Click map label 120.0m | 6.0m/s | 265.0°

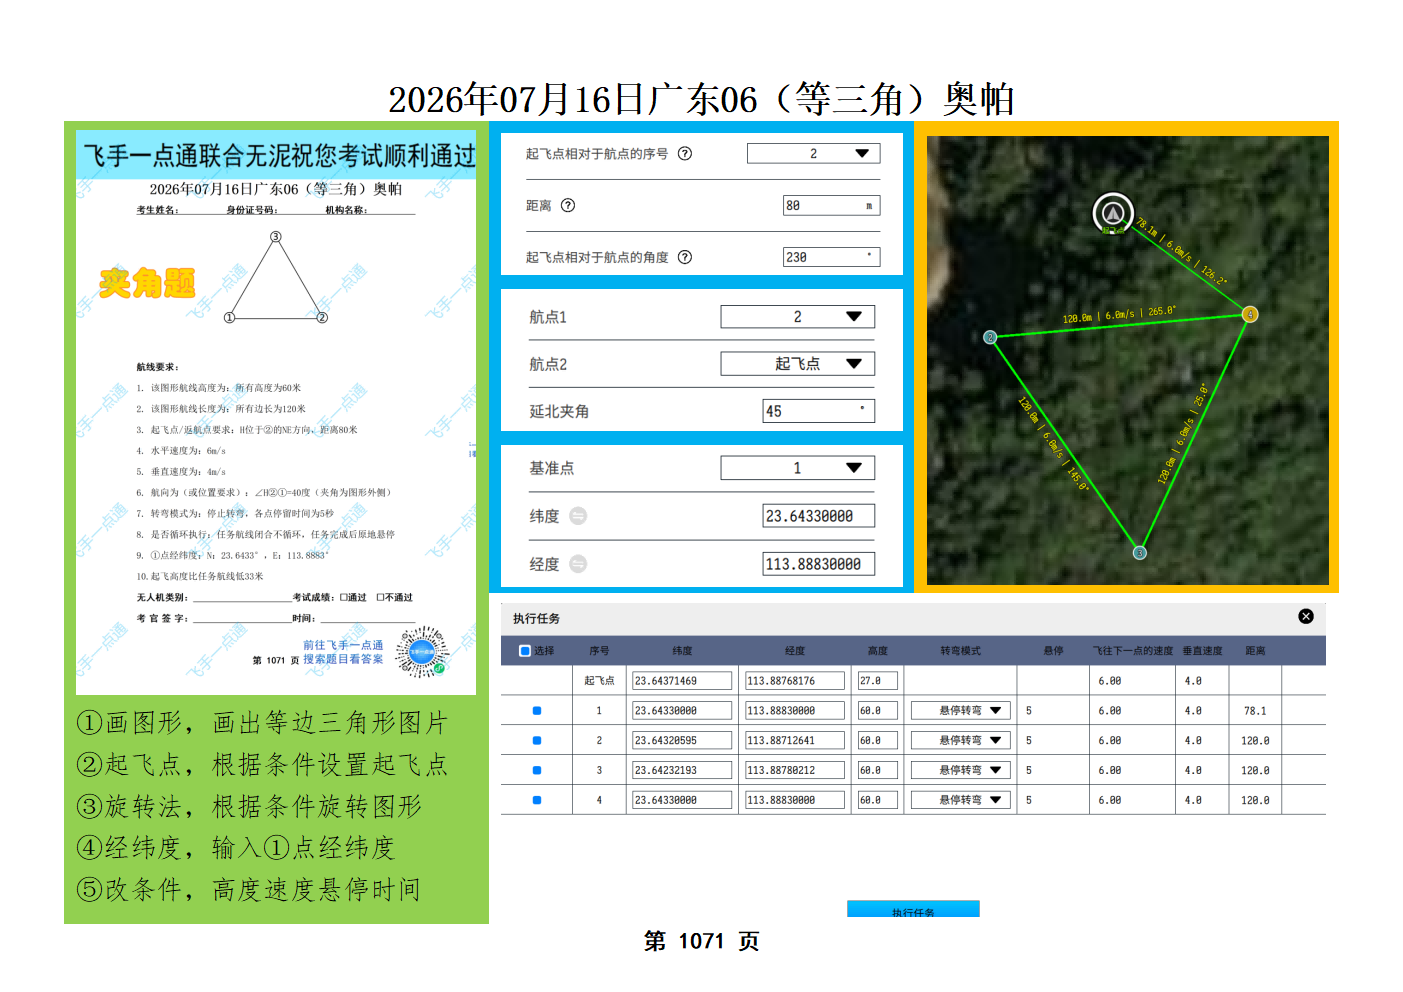point(1119,315)
